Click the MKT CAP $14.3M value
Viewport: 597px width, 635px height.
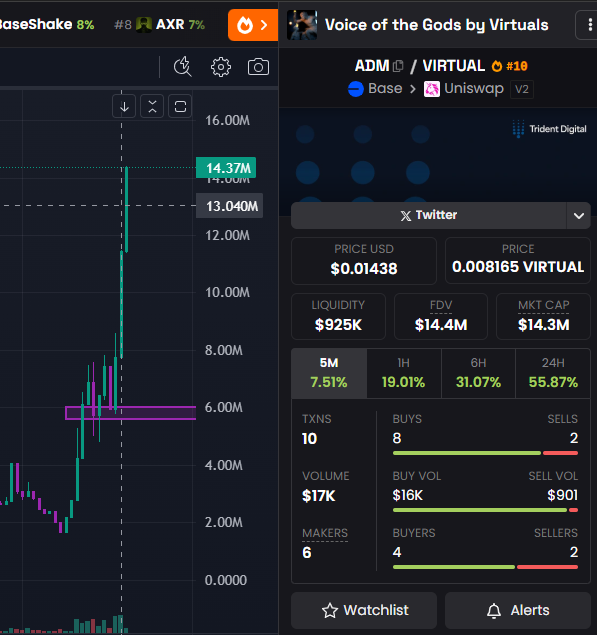point(544,325)
